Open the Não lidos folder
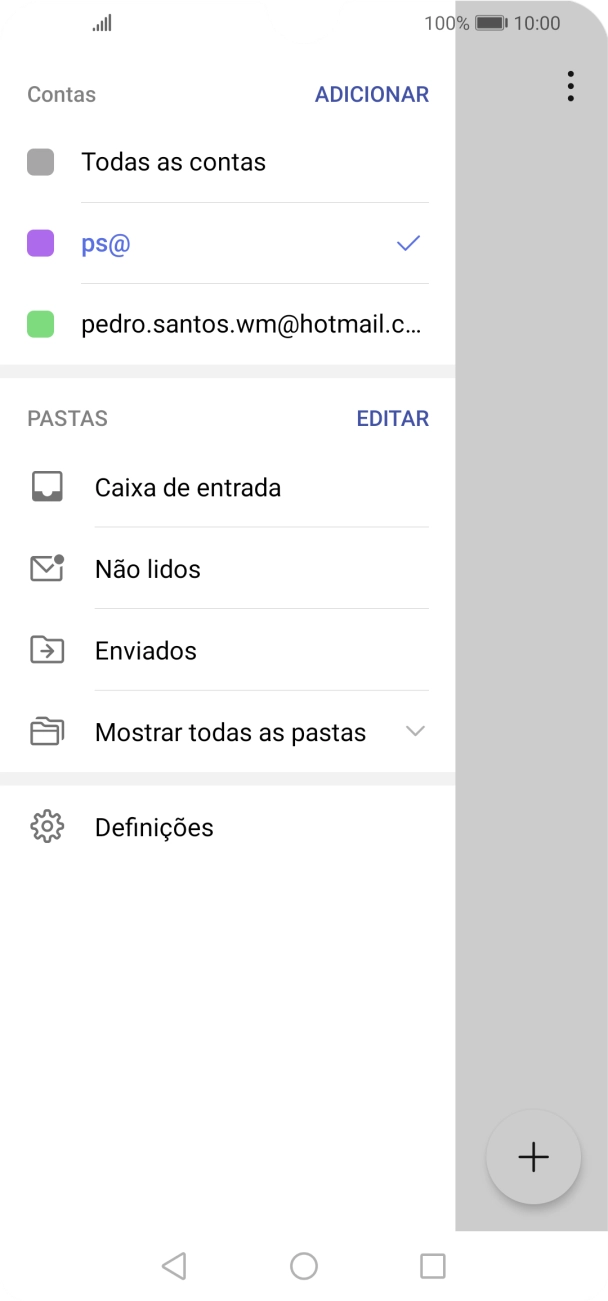 point(145,568)
